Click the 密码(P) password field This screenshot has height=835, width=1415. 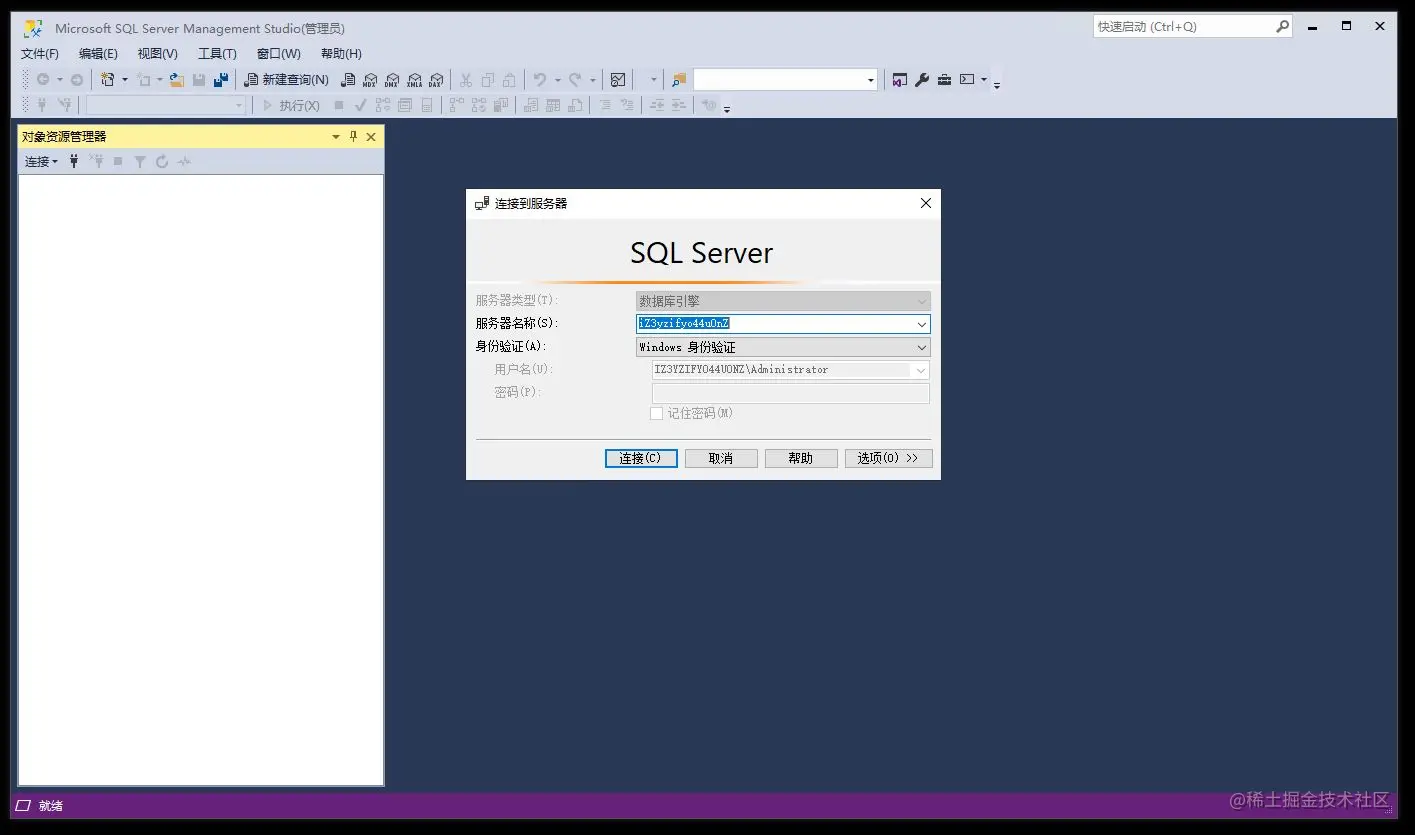790,393
